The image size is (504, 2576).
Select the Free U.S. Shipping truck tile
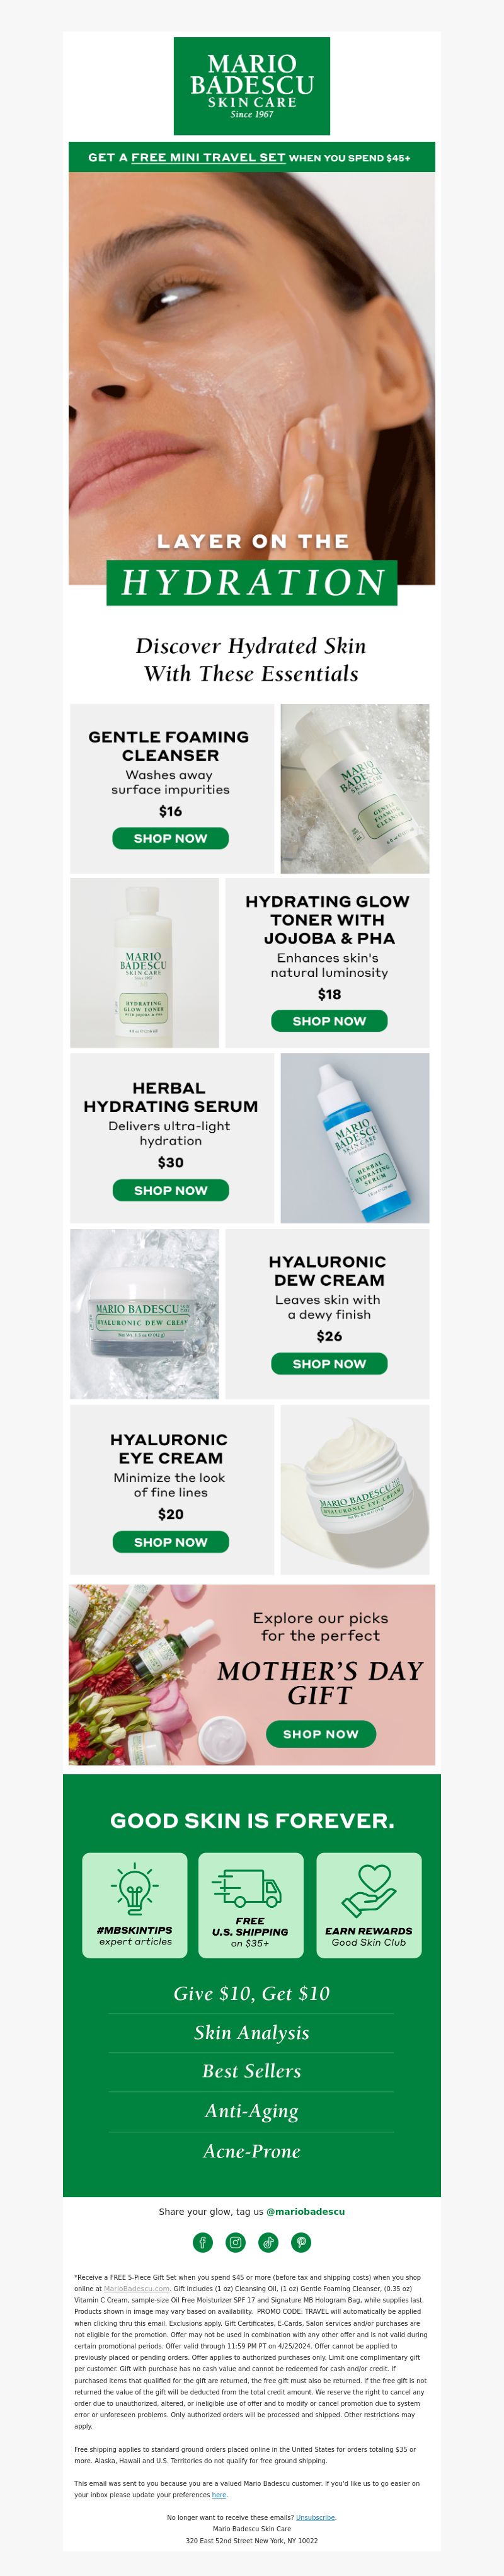click(251, 1905)
